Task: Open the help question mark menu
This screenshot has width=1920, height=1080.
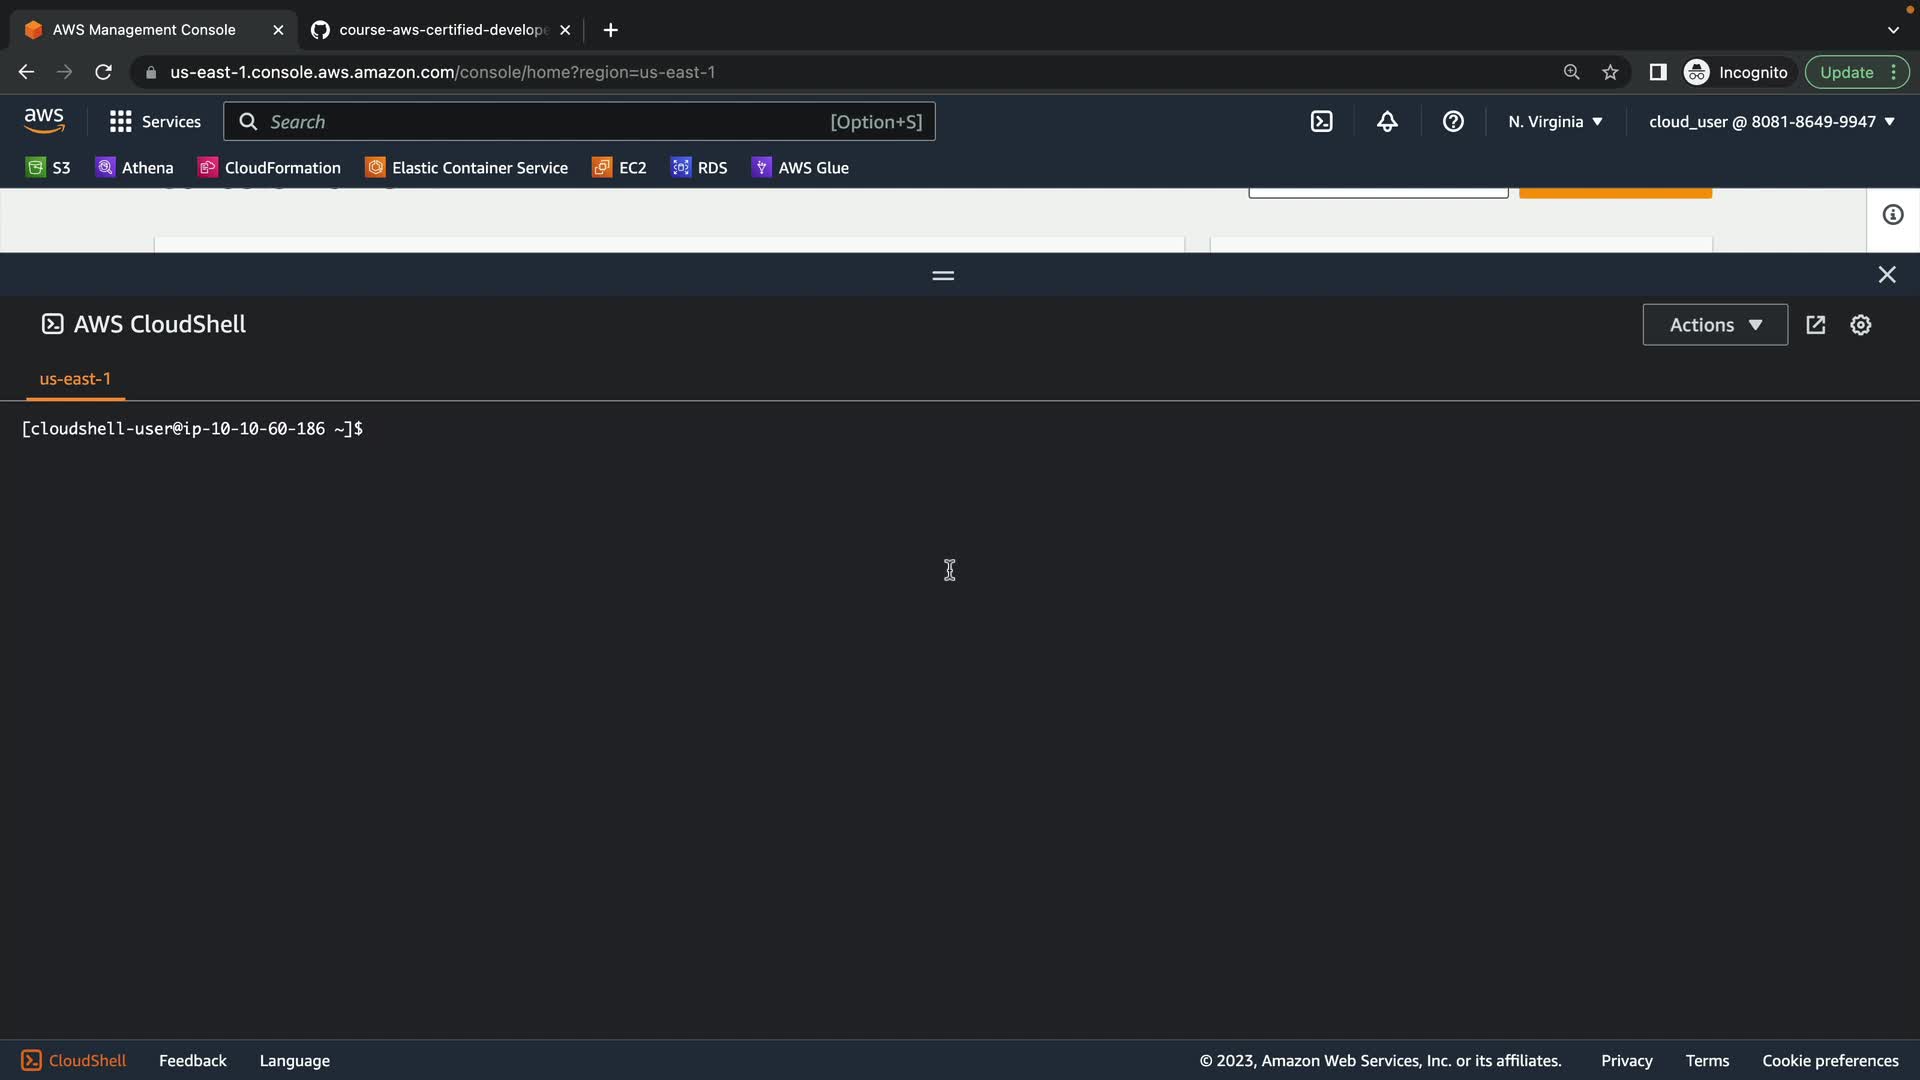Action: [1453, 122]
